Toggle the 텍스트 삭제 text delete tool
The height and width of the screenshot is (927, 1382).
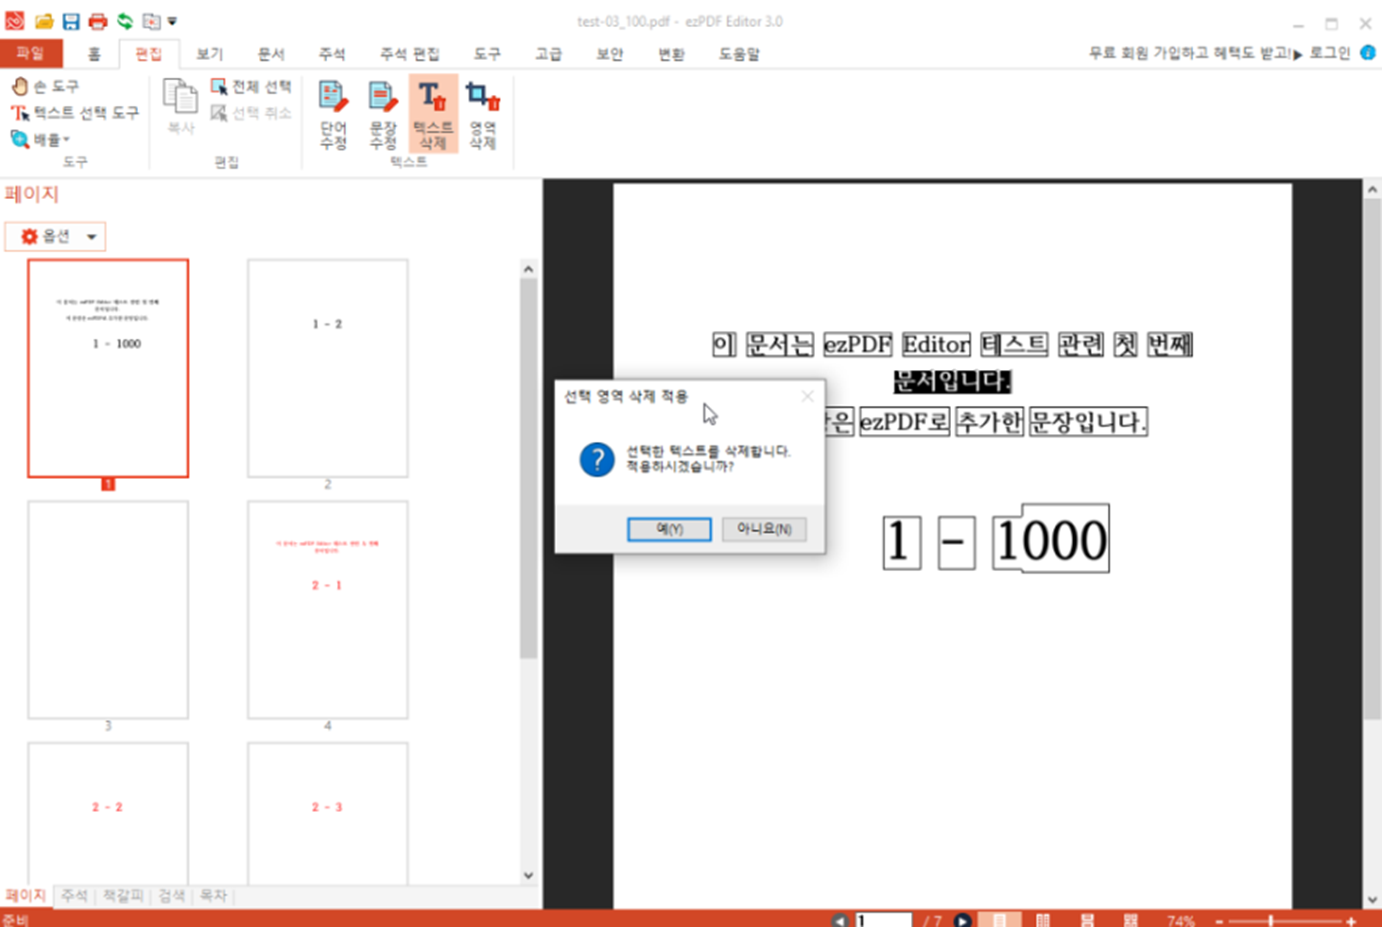click(433, 114)
